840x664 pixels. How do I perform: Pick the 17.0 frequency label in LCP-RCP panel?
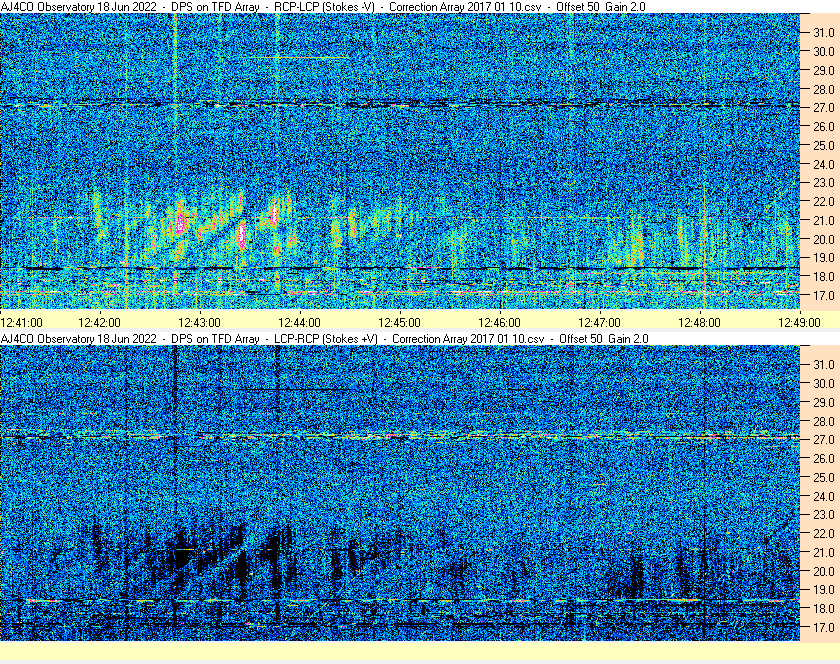click(824, 627)
